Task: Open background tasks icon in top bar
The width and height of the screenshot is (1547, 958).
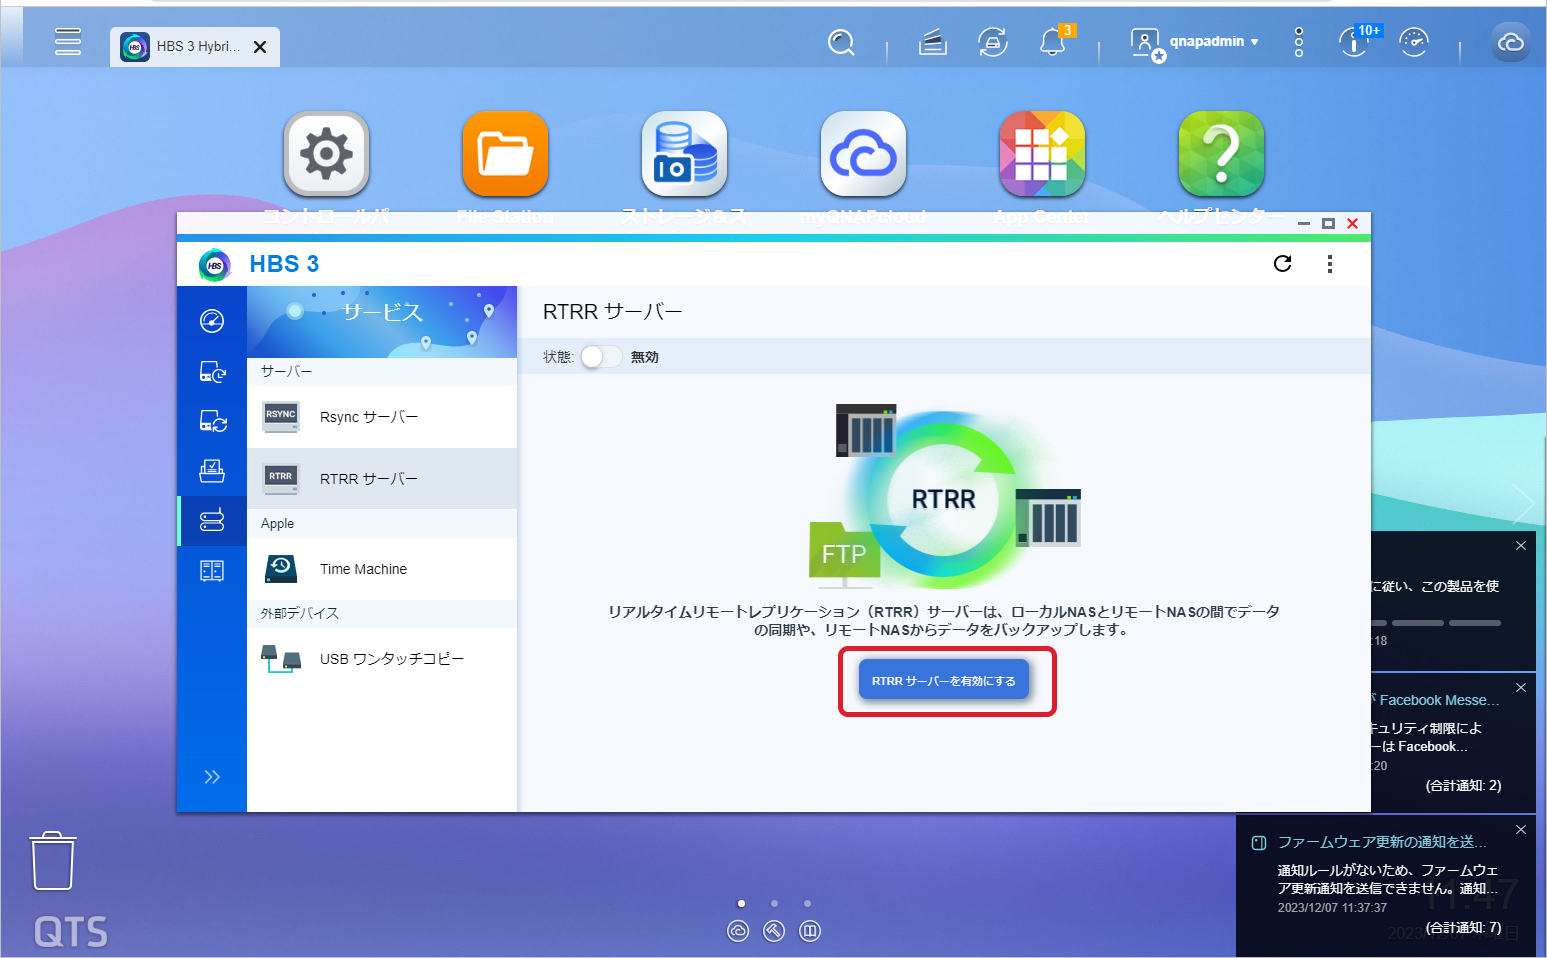Action: coord(933,42)
